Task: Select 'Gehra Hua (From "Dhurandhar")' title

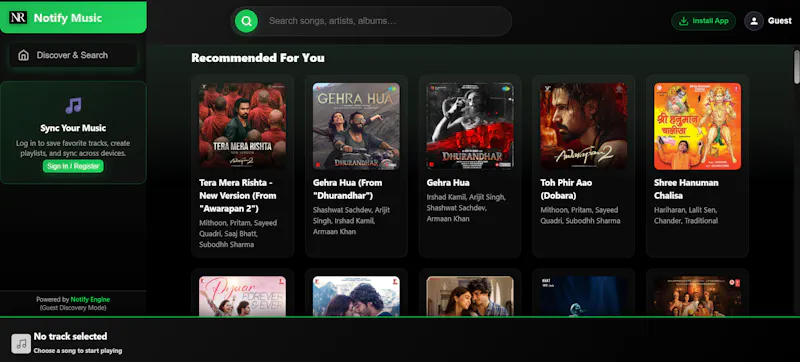Action: [x=347, y=189]
